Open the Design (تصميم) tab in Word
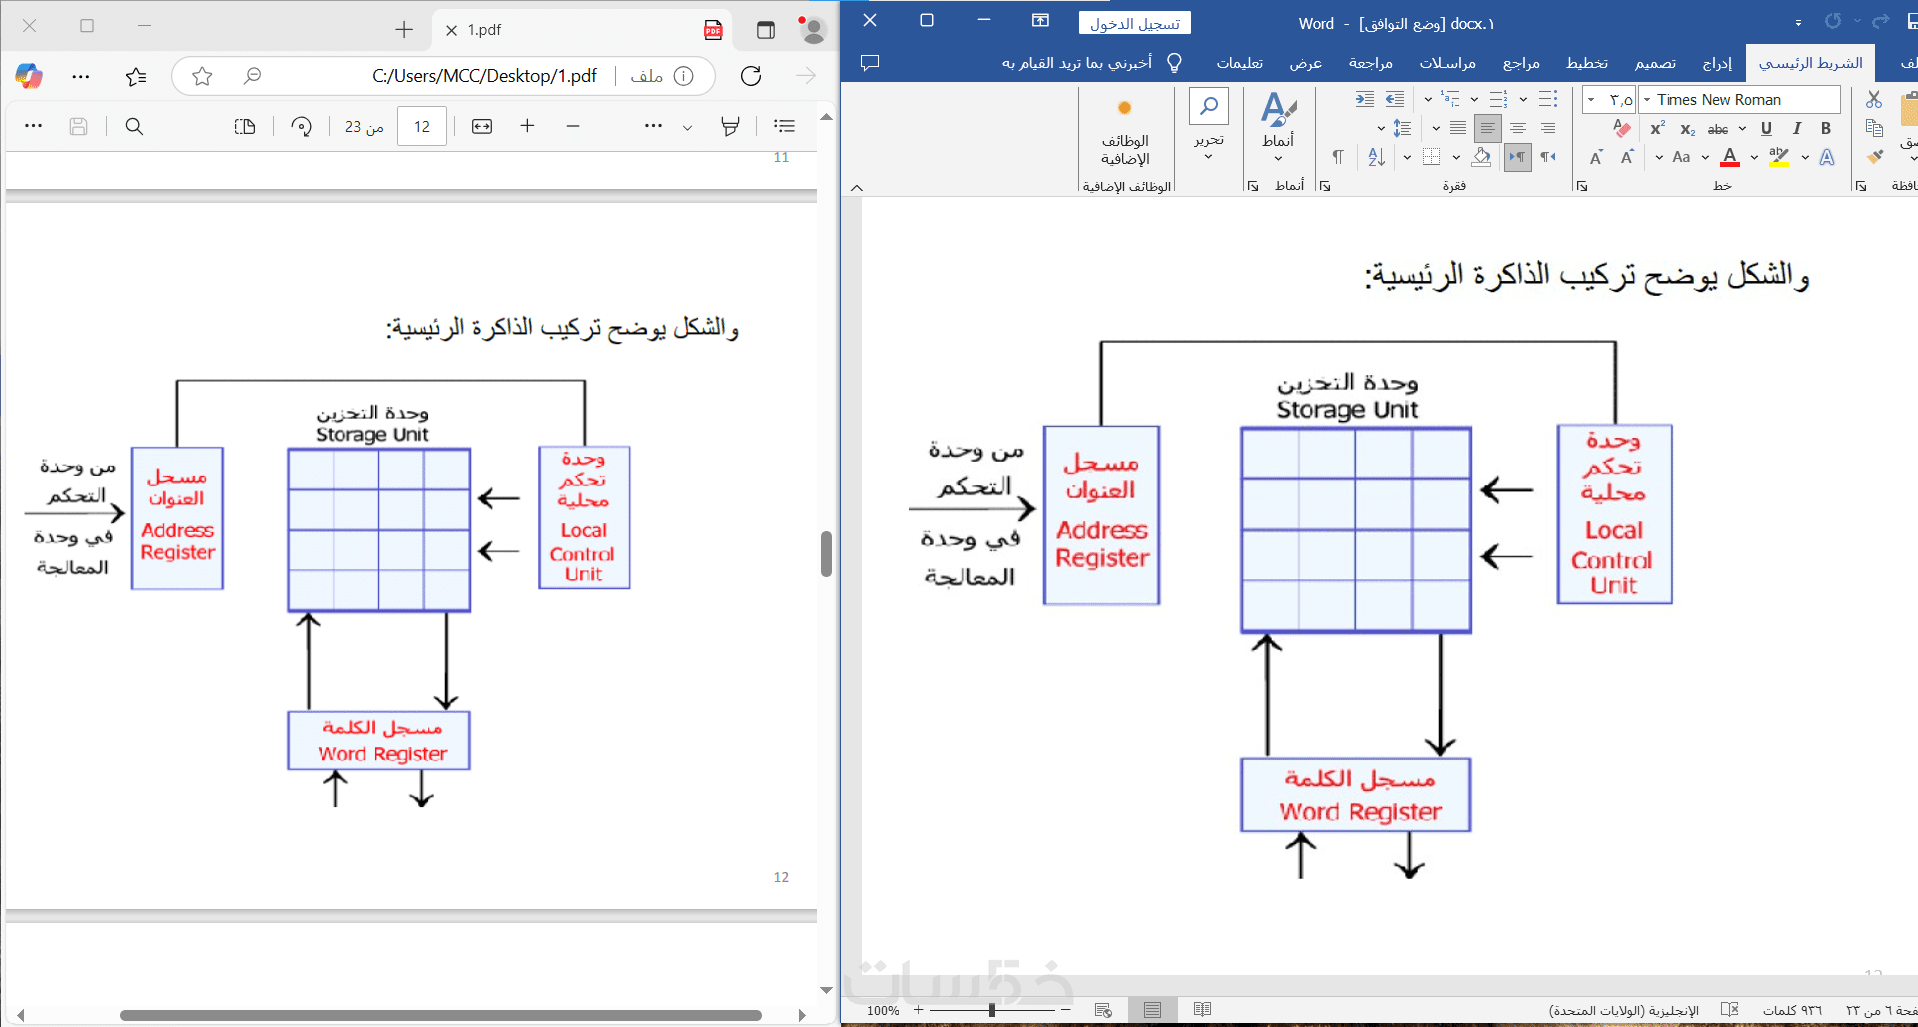The image size is (1918, 1027). tap(1655, 63)
